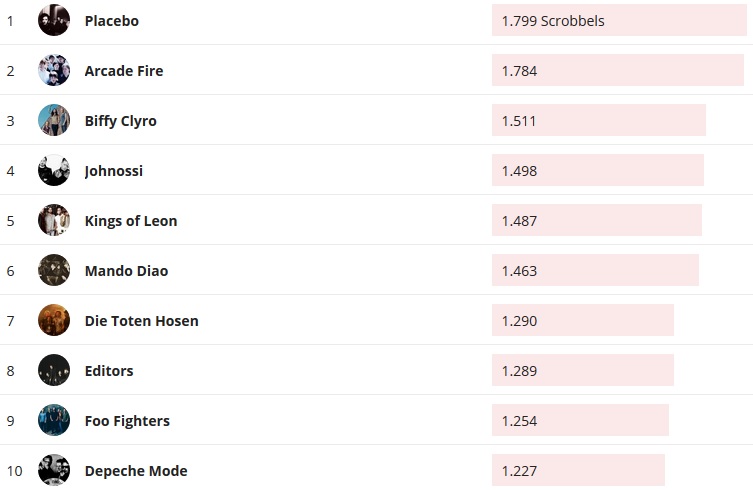Open the Kings of Leon link
Image resolution: width=753 pixels, height=492 pixels.
130,221
